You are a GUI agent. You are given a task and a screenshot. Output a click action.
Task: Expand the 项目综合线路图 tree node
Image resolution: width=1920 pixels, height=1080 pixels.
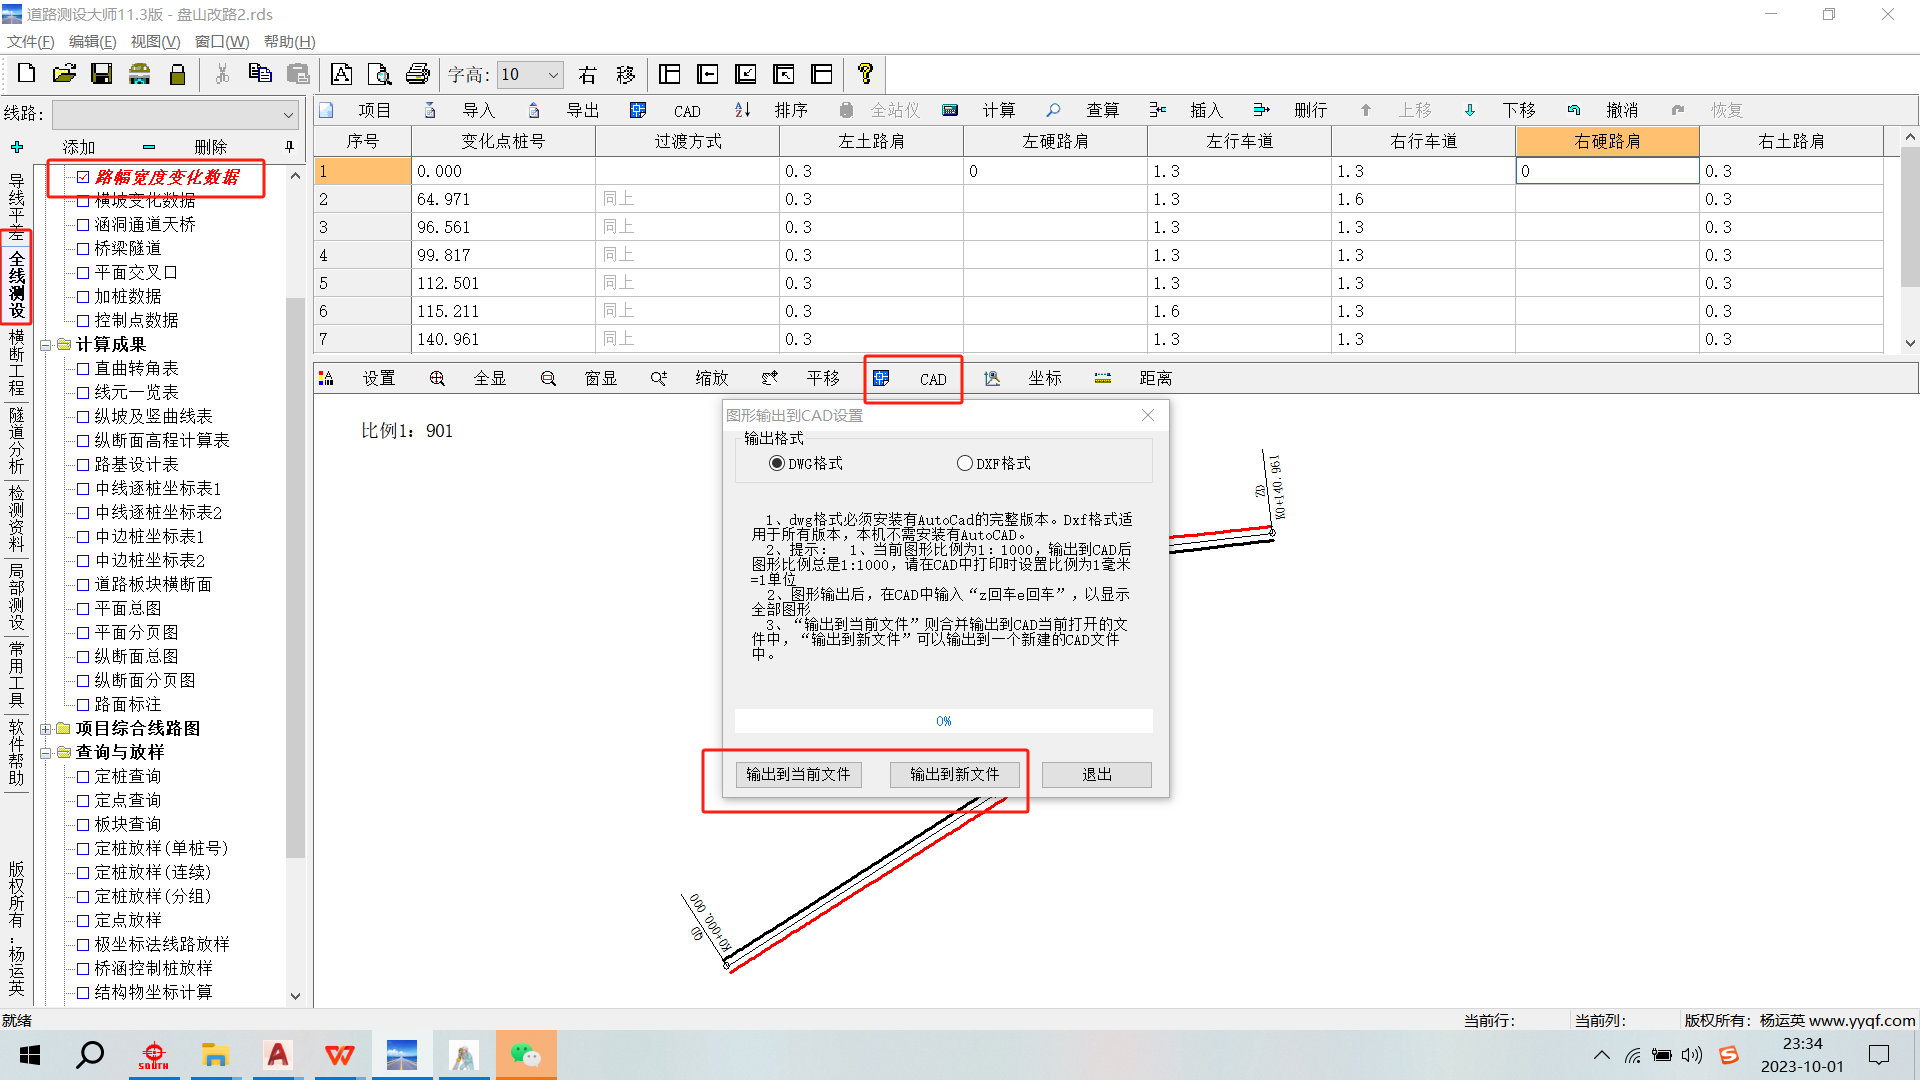pos(46,729)
